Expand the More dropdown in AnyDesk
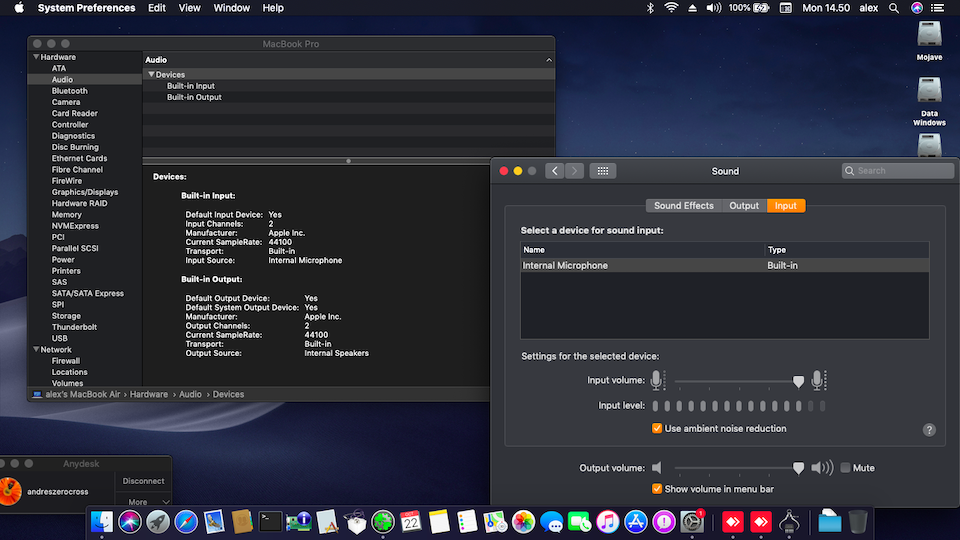 [143, 502]
